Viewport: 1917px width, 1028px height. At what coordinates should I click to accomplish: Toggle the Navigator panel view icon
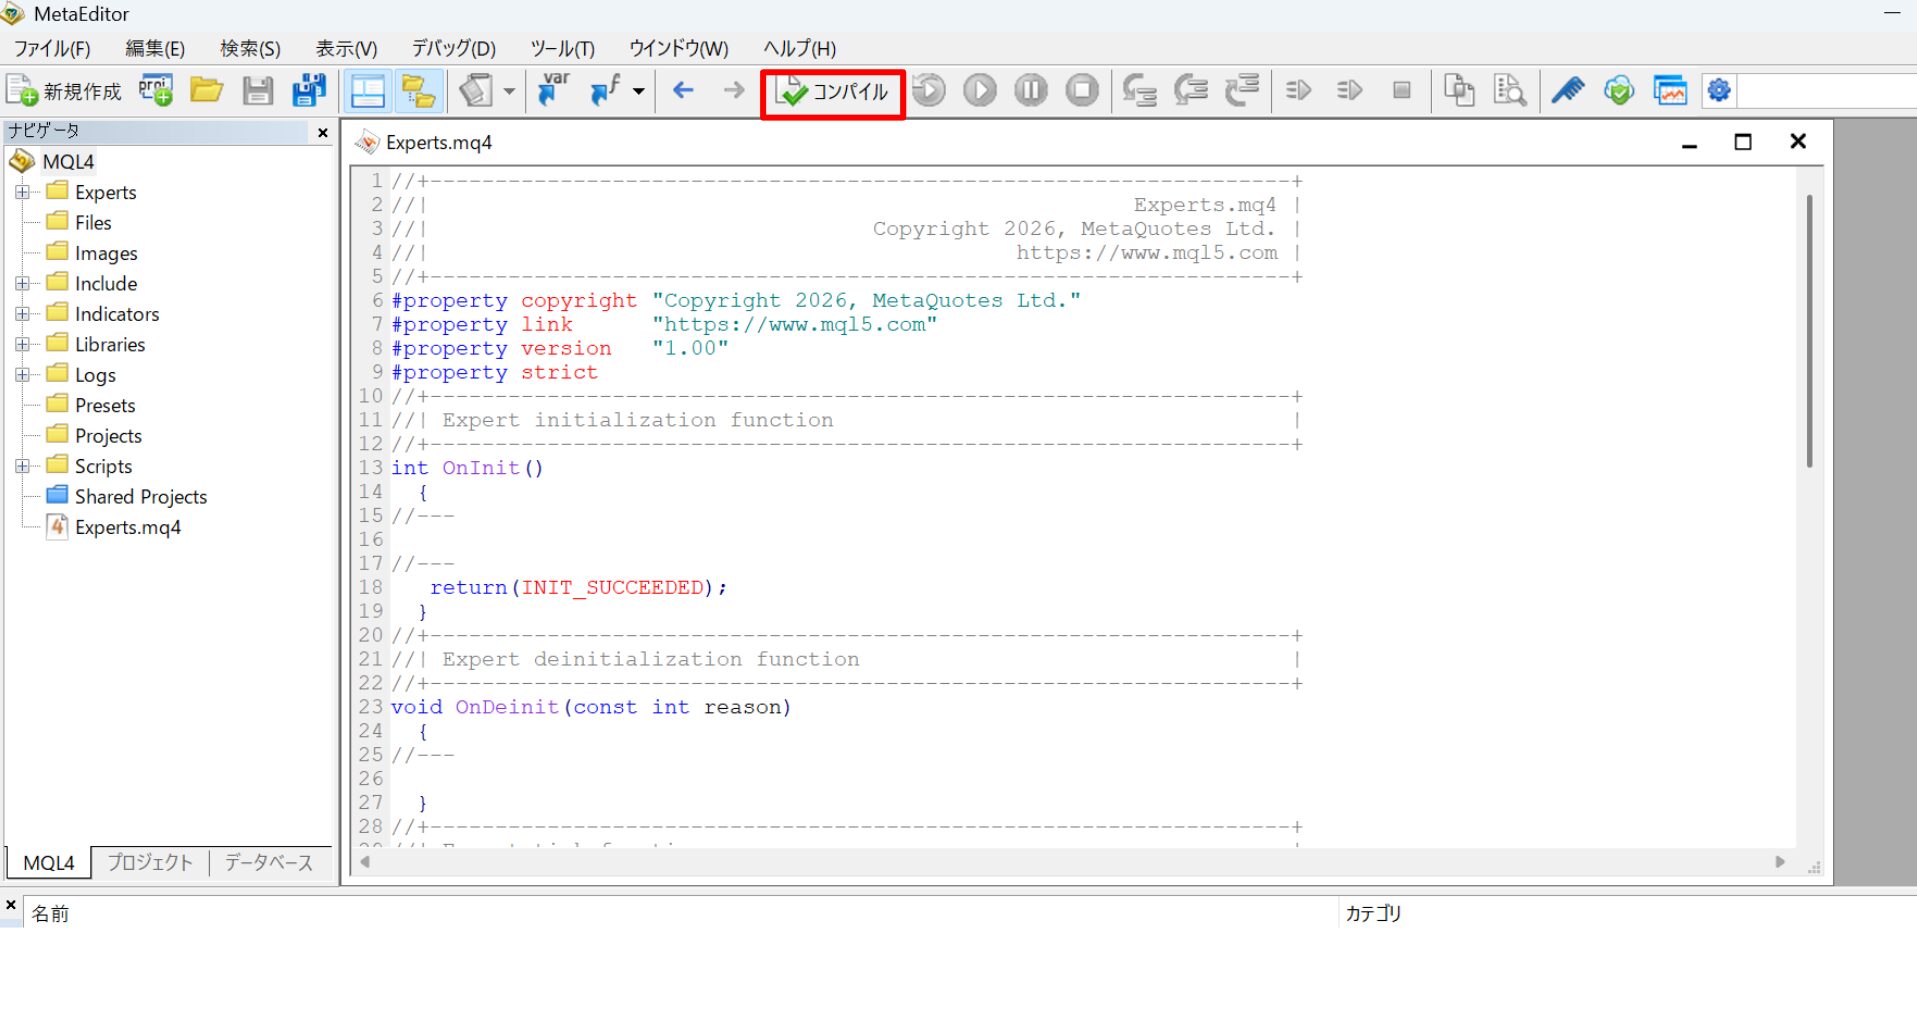(368, 91)
